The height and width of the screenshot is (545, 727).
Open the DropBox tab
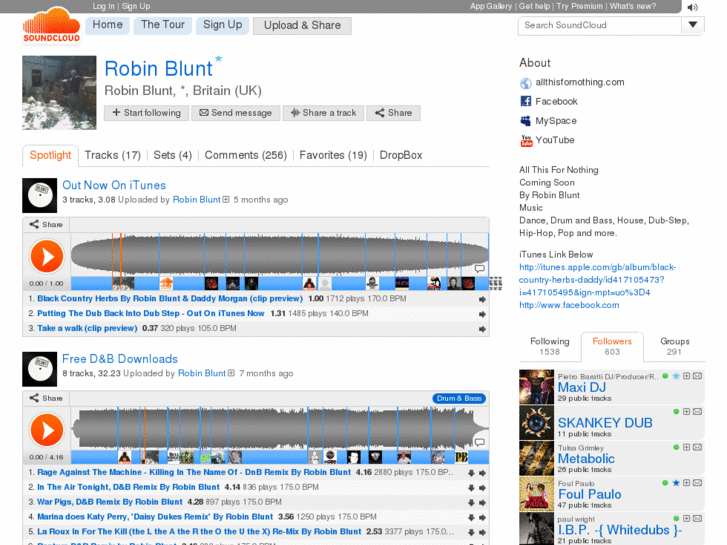[x=401, y=155]
